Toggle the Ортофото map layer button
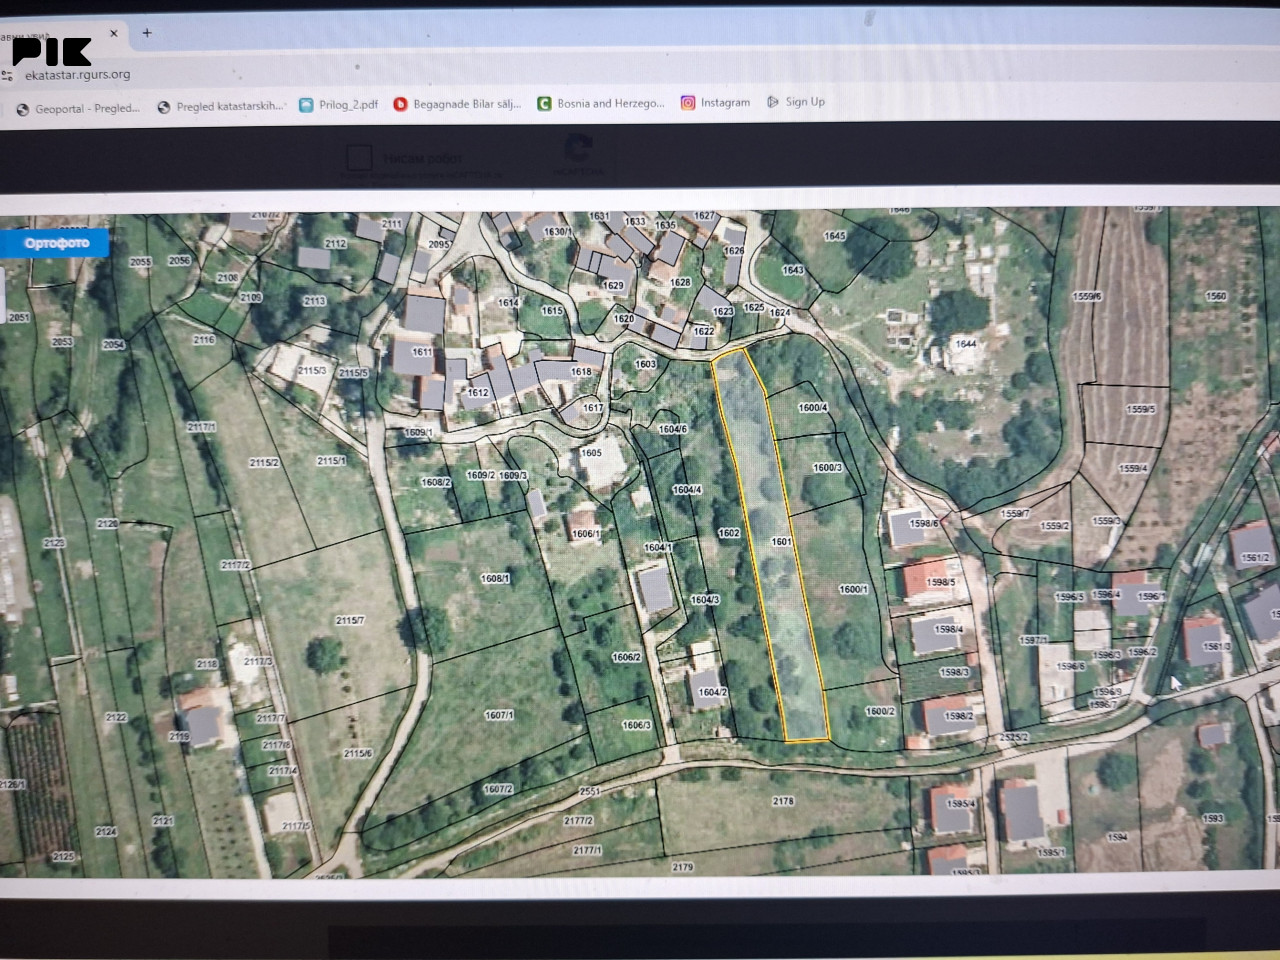Screen dimensions: 1280x960 pyautogui.click(x=56, y=243)
